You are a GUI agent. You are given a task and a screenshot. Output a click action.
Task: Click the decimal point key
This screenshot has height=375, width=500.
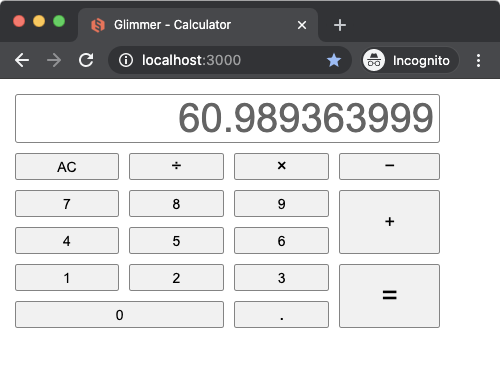(281, 315)
